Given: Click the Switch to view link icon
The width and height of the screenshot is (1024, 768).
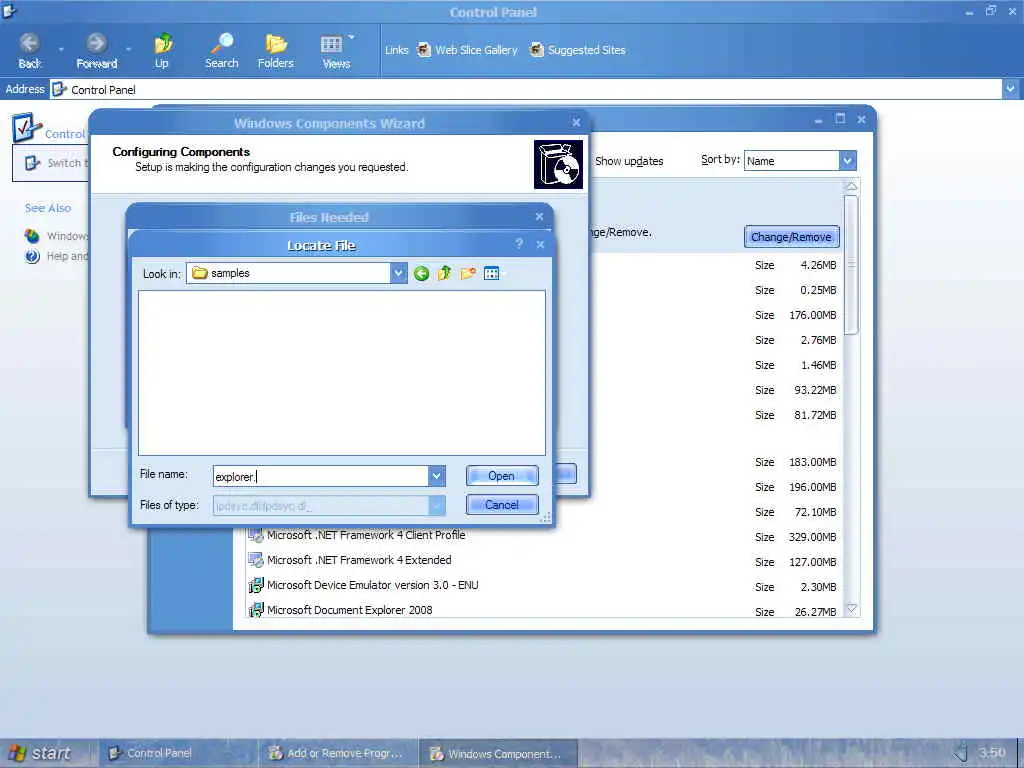Looking at the screenshot, I should pyautogui.click(x=32, y=163).
